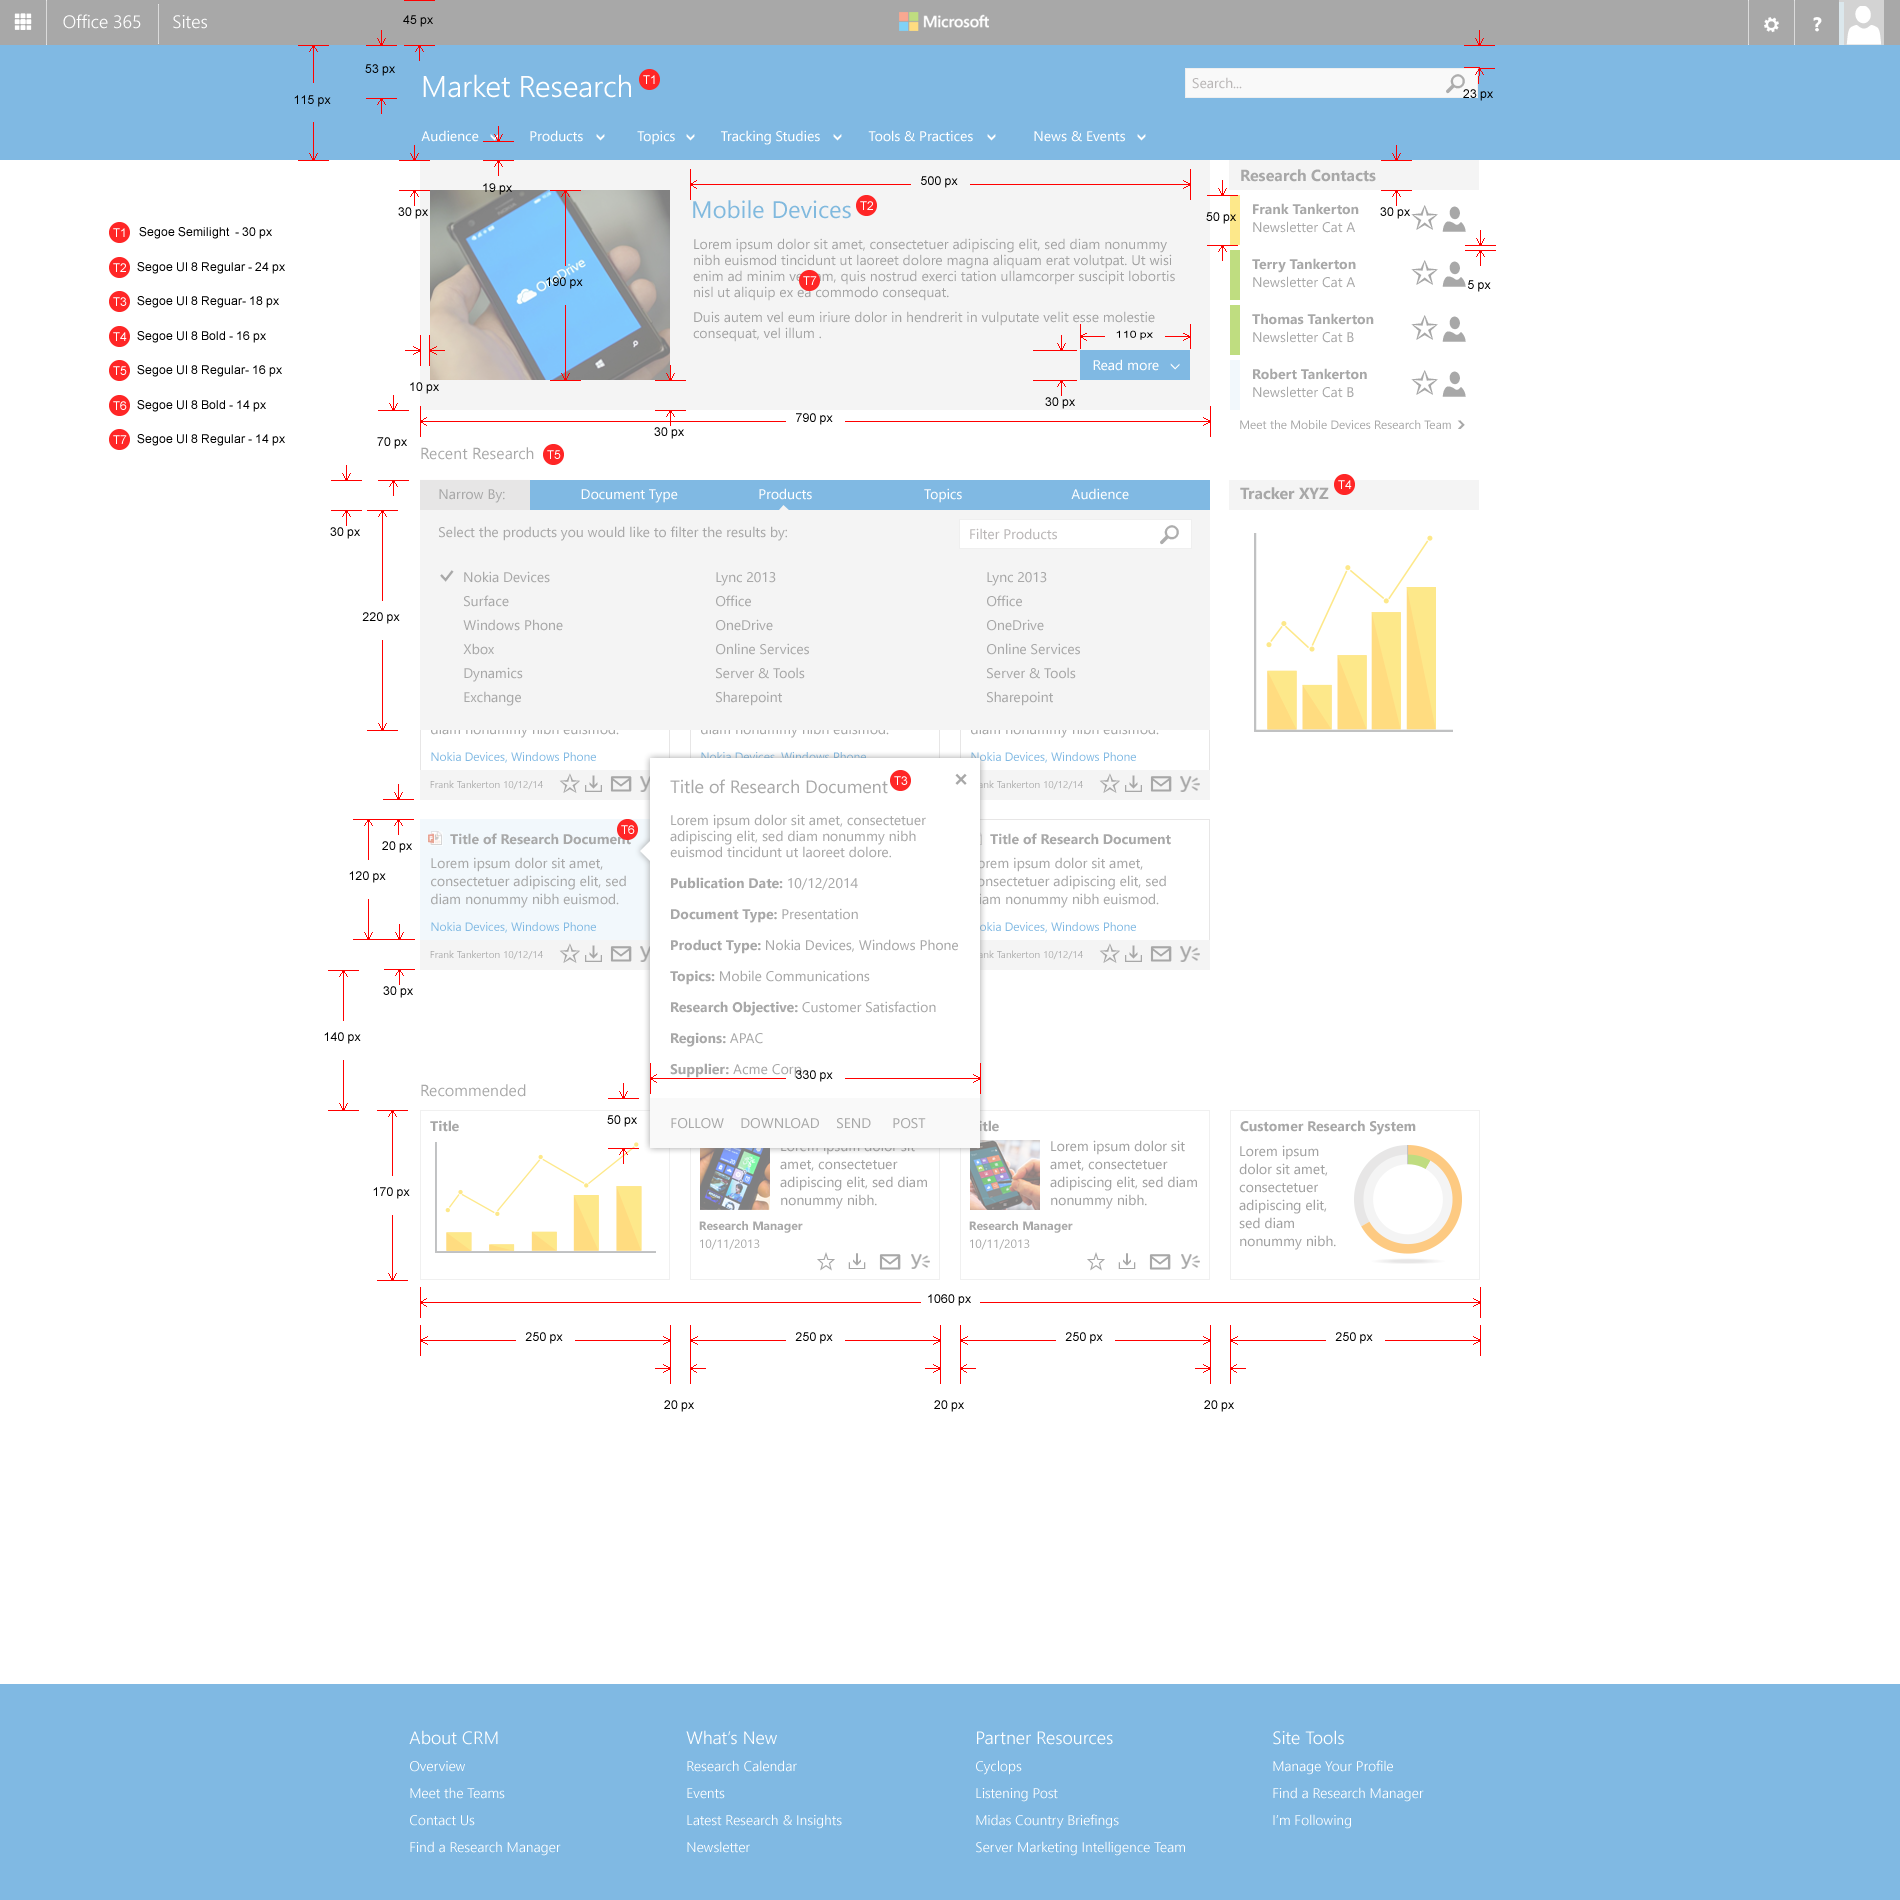Open Office 365 home in top bar
The width and height of the screenshot is (1900, 1900).
pos(101,22)
